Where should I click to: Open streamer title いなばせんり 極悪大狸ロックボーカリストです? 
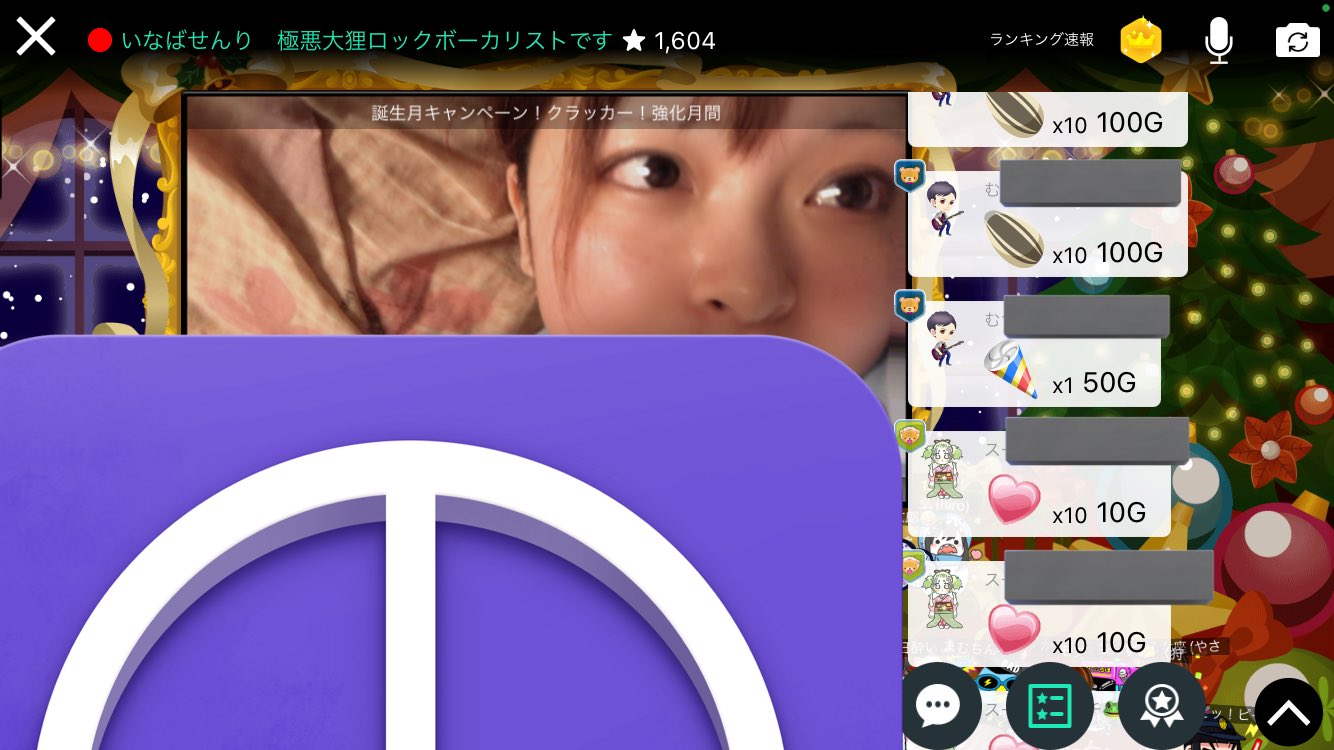(366, 40)
